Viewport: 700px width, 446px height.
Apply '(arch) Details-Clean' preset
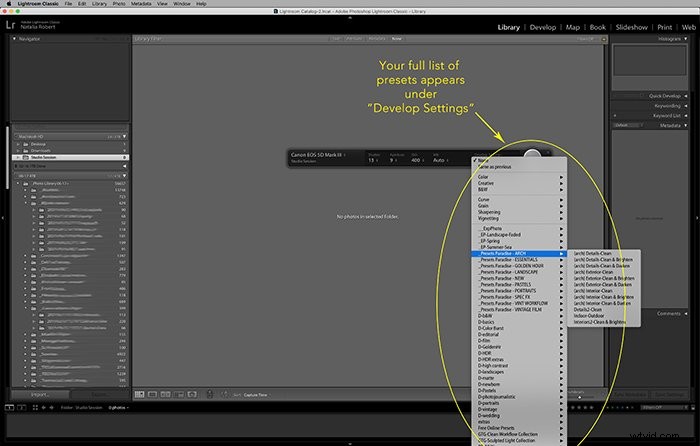pos(604,253)
